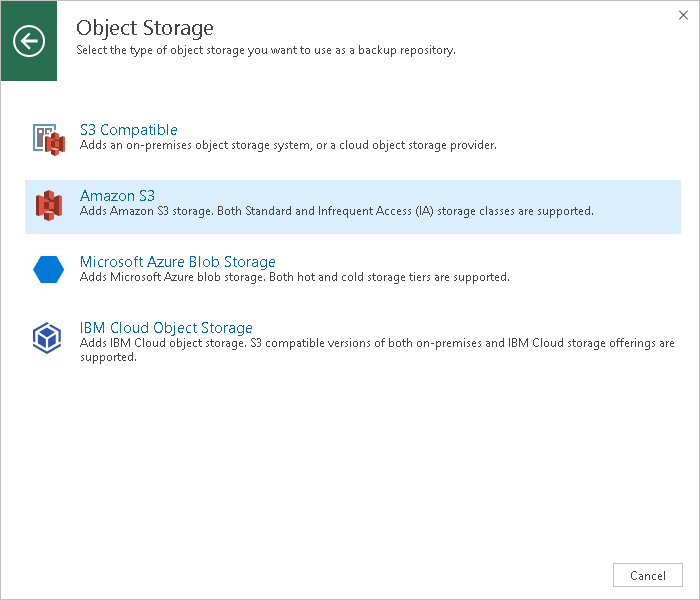The image size is (700, 600).
Task: Select the S3 Compatible title link
Action: [129, 130]
